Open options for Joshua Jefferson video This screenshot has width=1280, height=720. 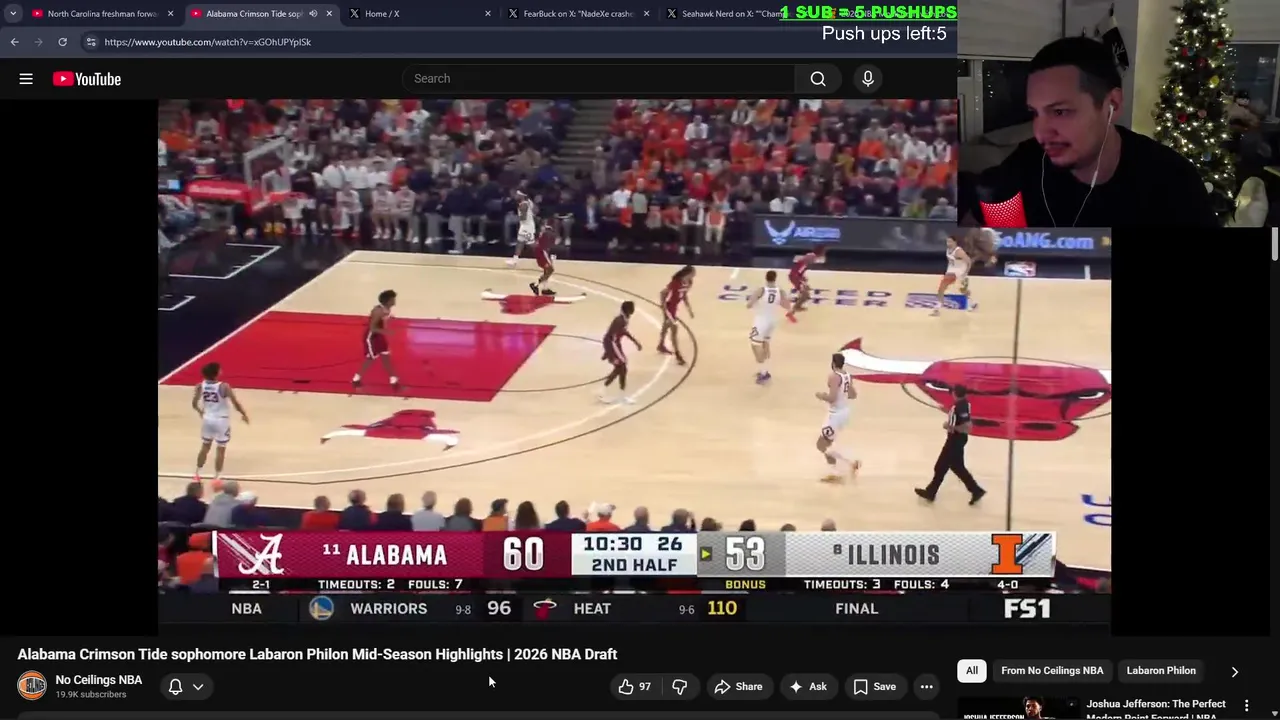[x=1246, y=706]
